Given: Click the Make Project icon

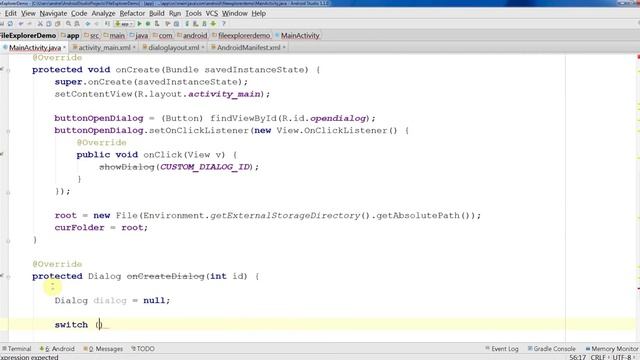Looking at the screenshot, I should click(107, 24).
